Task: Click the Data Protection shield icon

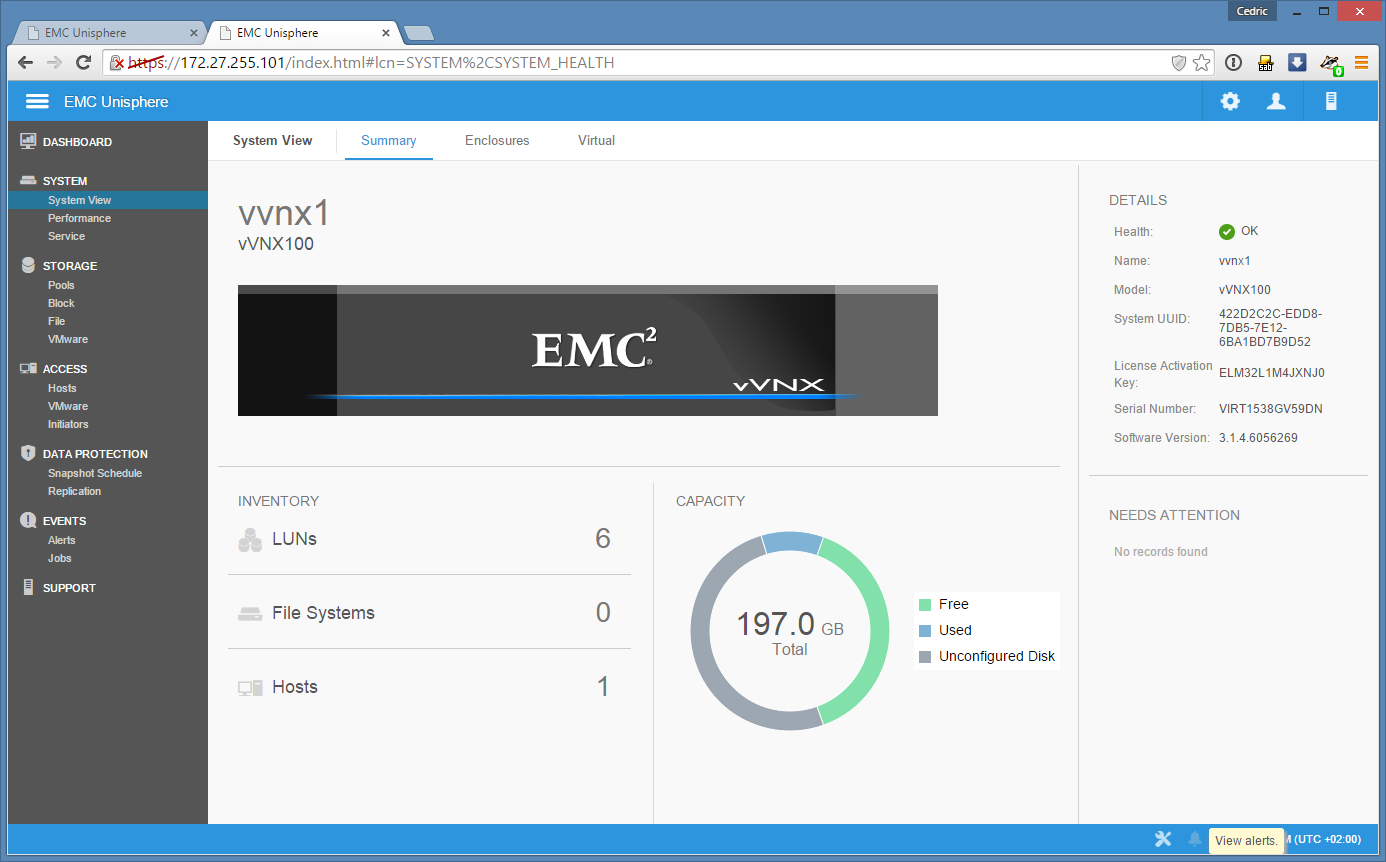Action: [x=28, y=454]
